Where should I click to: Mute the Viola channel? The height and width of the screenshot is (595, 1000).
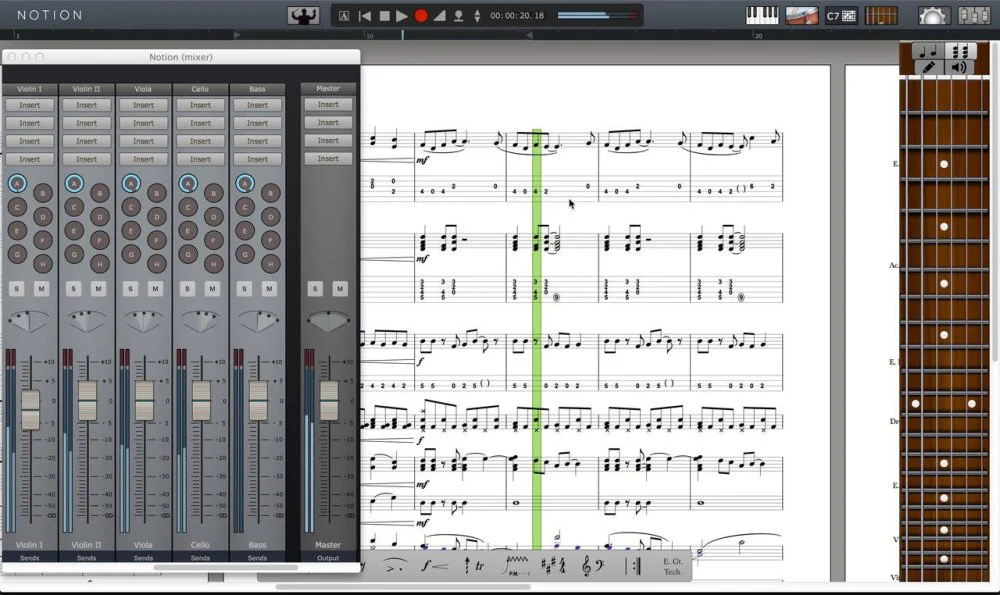click(155, 289)
